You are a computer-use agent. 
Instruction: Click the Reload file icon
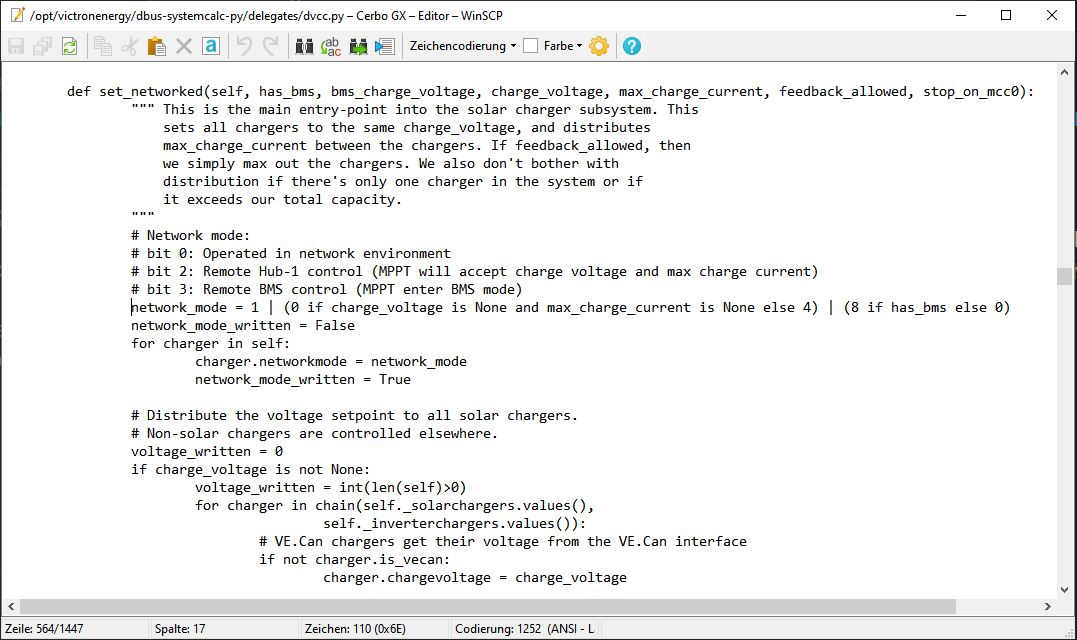(x=69, y=46)
